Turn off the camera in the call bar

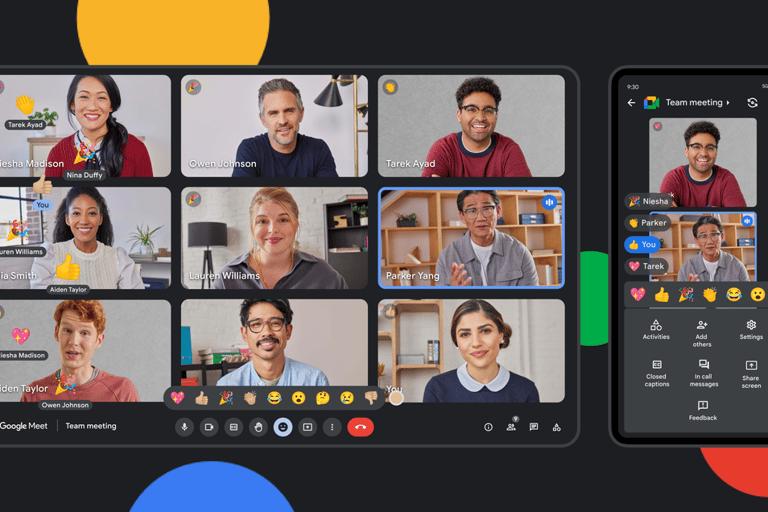pyautogui.click(x=209, y=427)
